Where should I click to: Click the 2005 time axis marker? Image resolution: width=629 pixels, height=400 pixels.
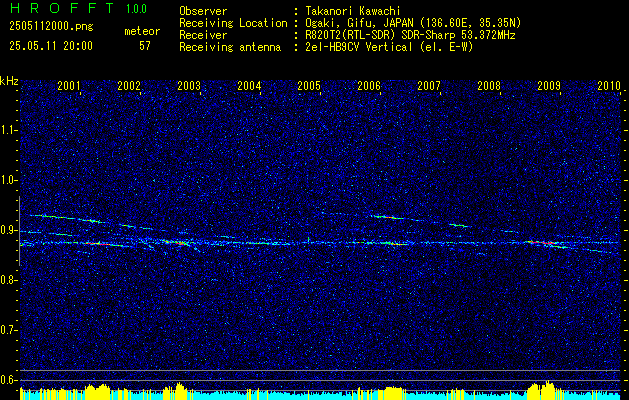(x=309, y=85)
